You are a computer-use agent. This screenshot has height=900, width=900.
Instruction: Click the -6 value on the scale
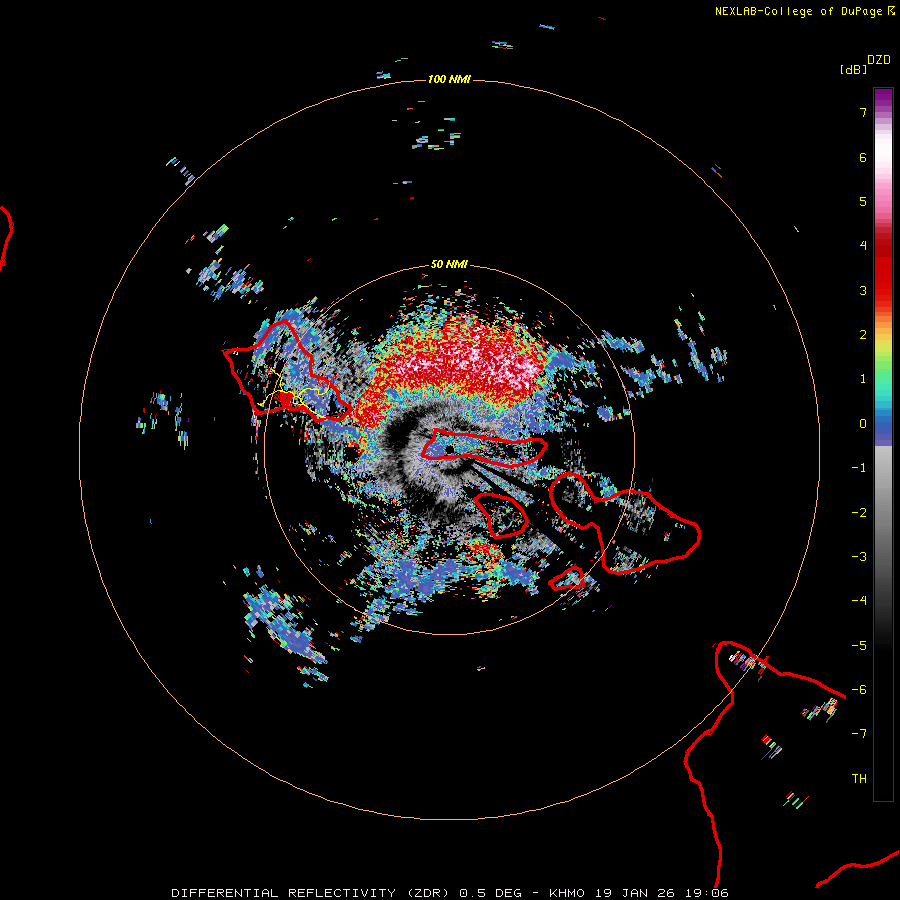(859, 690)
